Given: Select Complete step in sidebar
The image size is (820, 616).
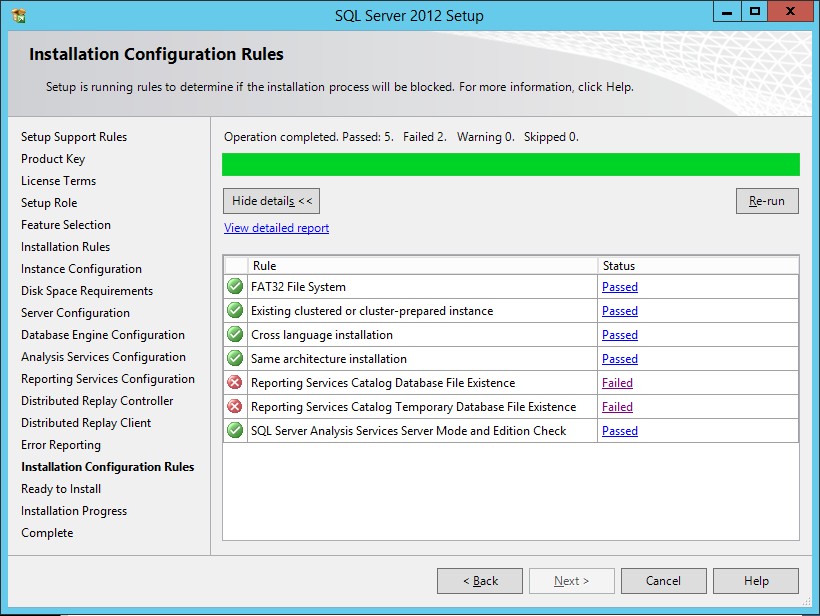Looking at the screenshot, I should click(x=47, y=533).
